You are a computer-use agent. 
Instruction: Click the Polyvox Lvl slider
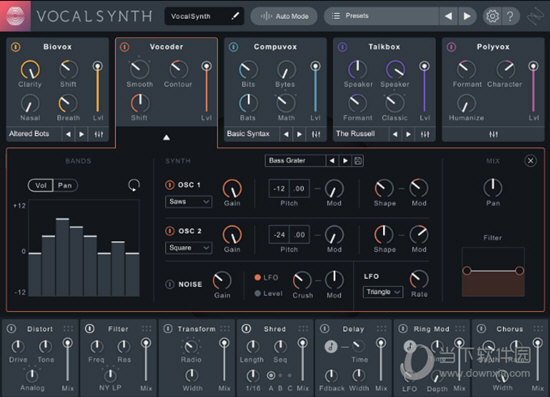[533, 88]
